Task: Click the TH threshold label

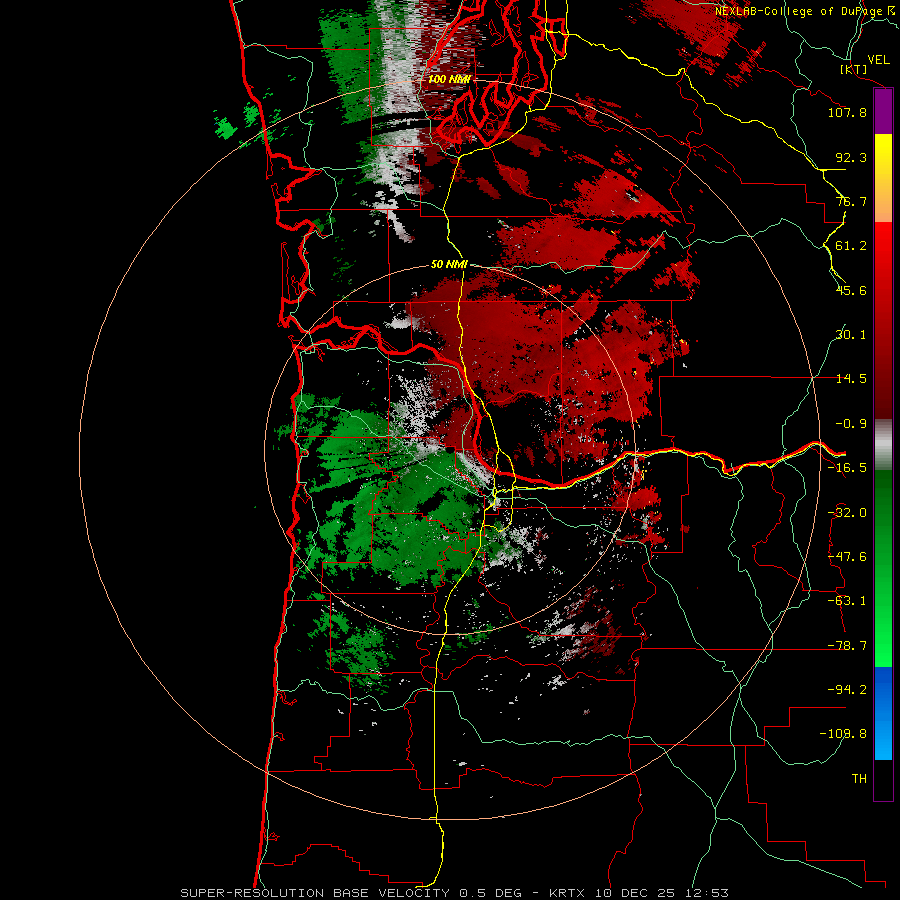Action: pos(859,779)
